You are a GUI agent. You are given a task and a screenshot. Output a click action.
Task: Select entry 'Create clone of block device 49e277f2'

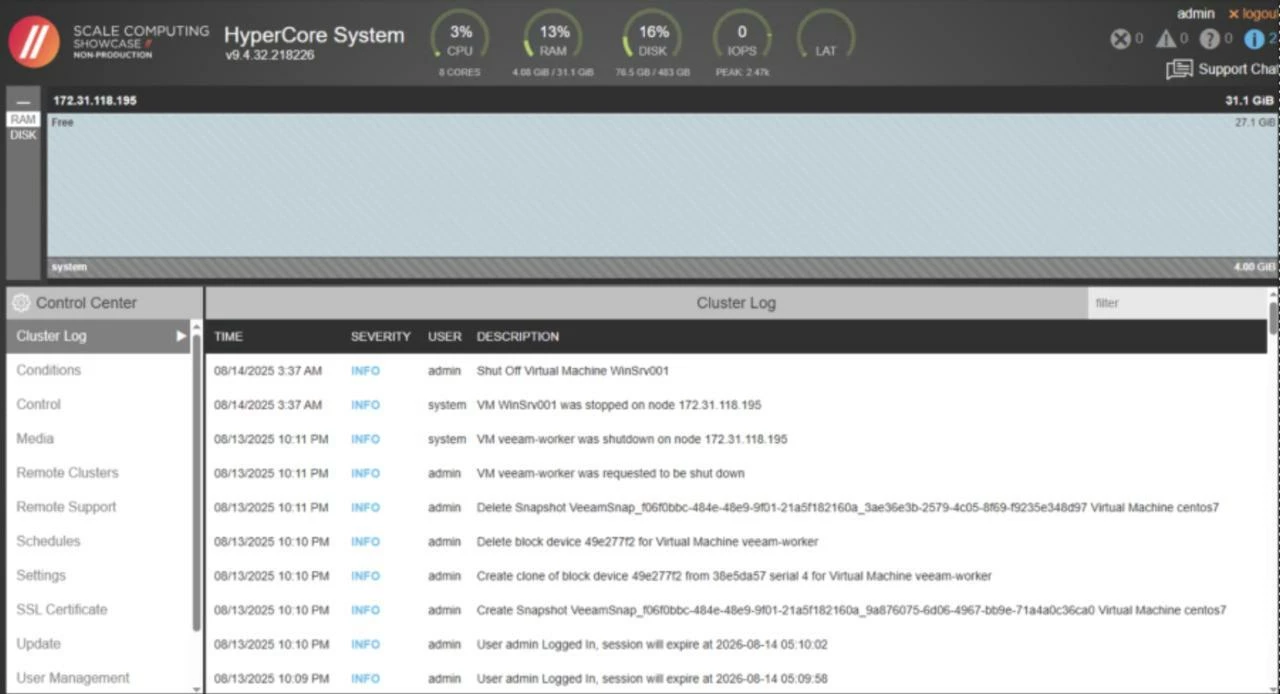coord(736,576)
